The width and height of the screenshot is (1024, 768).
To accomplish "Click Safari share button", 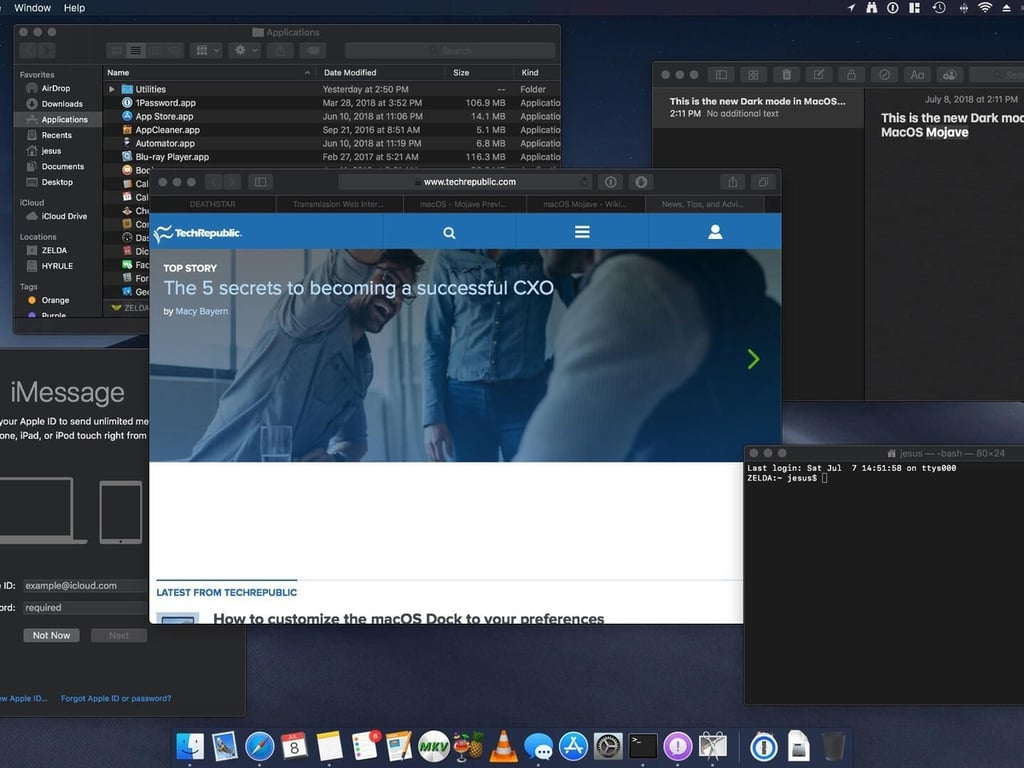I will click(x=733, y=182).
